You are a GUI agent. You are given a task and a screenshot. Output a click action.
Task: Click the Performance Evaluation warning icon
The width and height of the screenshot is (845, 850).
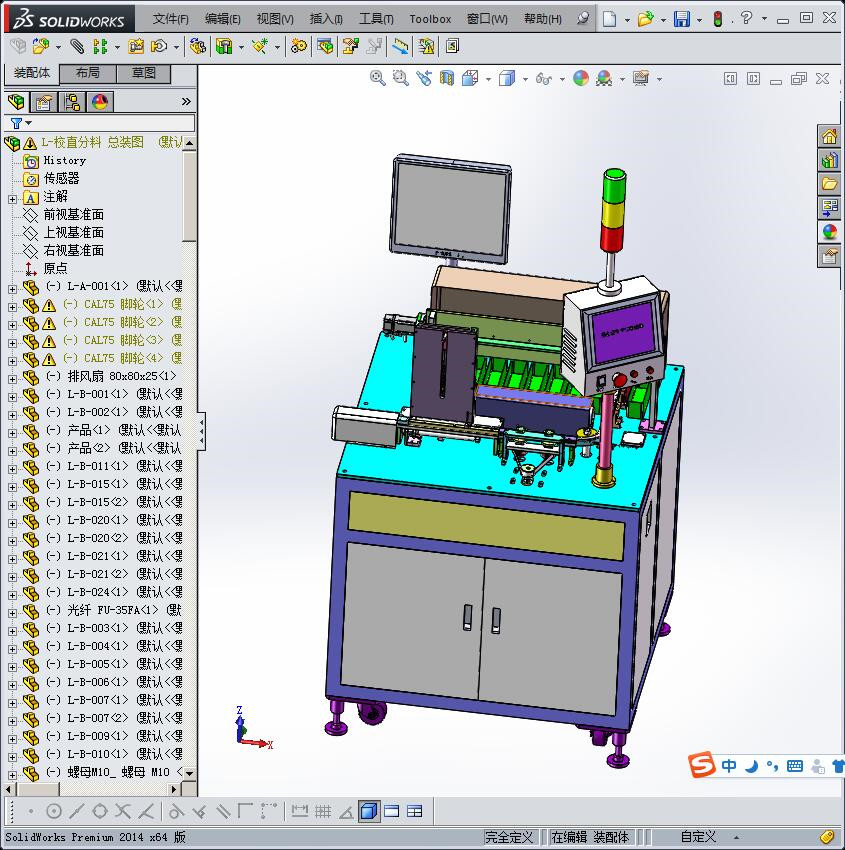pos(427,47)
